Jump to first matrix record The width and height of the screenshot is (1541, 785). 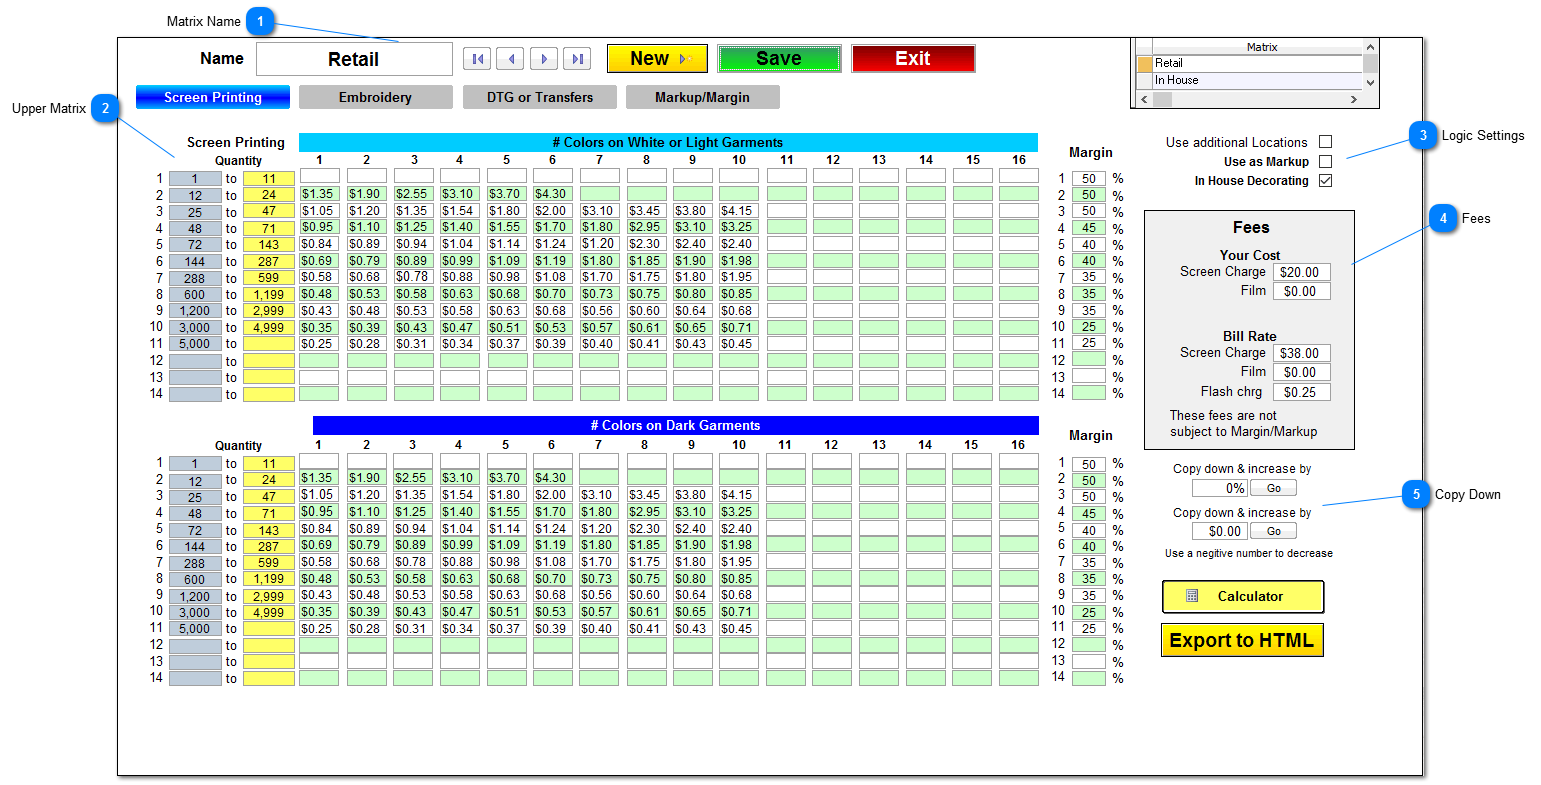pyautogui.click(x=477, y=58)
